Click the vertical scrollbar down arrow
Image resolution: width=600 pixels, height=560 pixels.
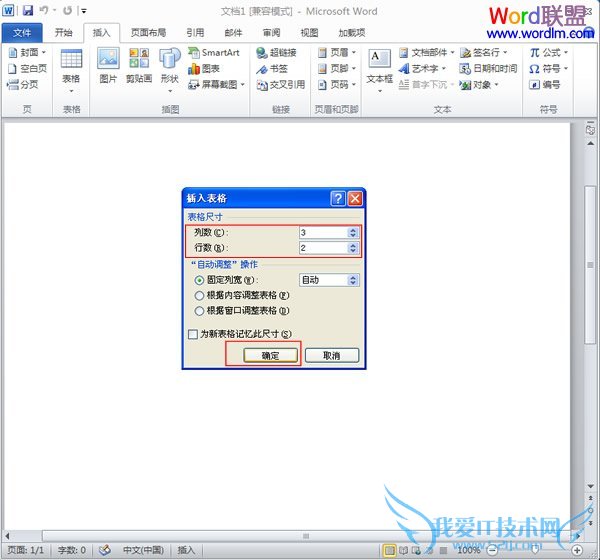[x=590, y=486]
